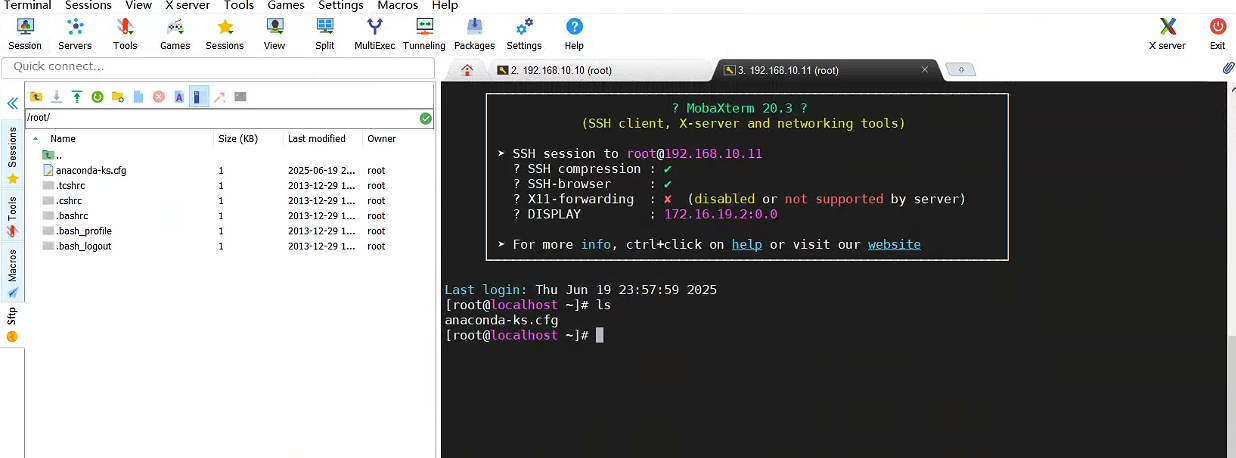This screenshot has width=1236, height=458.
Task: Go to parent directory in SFTP toolbar
Action: click(x=36, y=97)
